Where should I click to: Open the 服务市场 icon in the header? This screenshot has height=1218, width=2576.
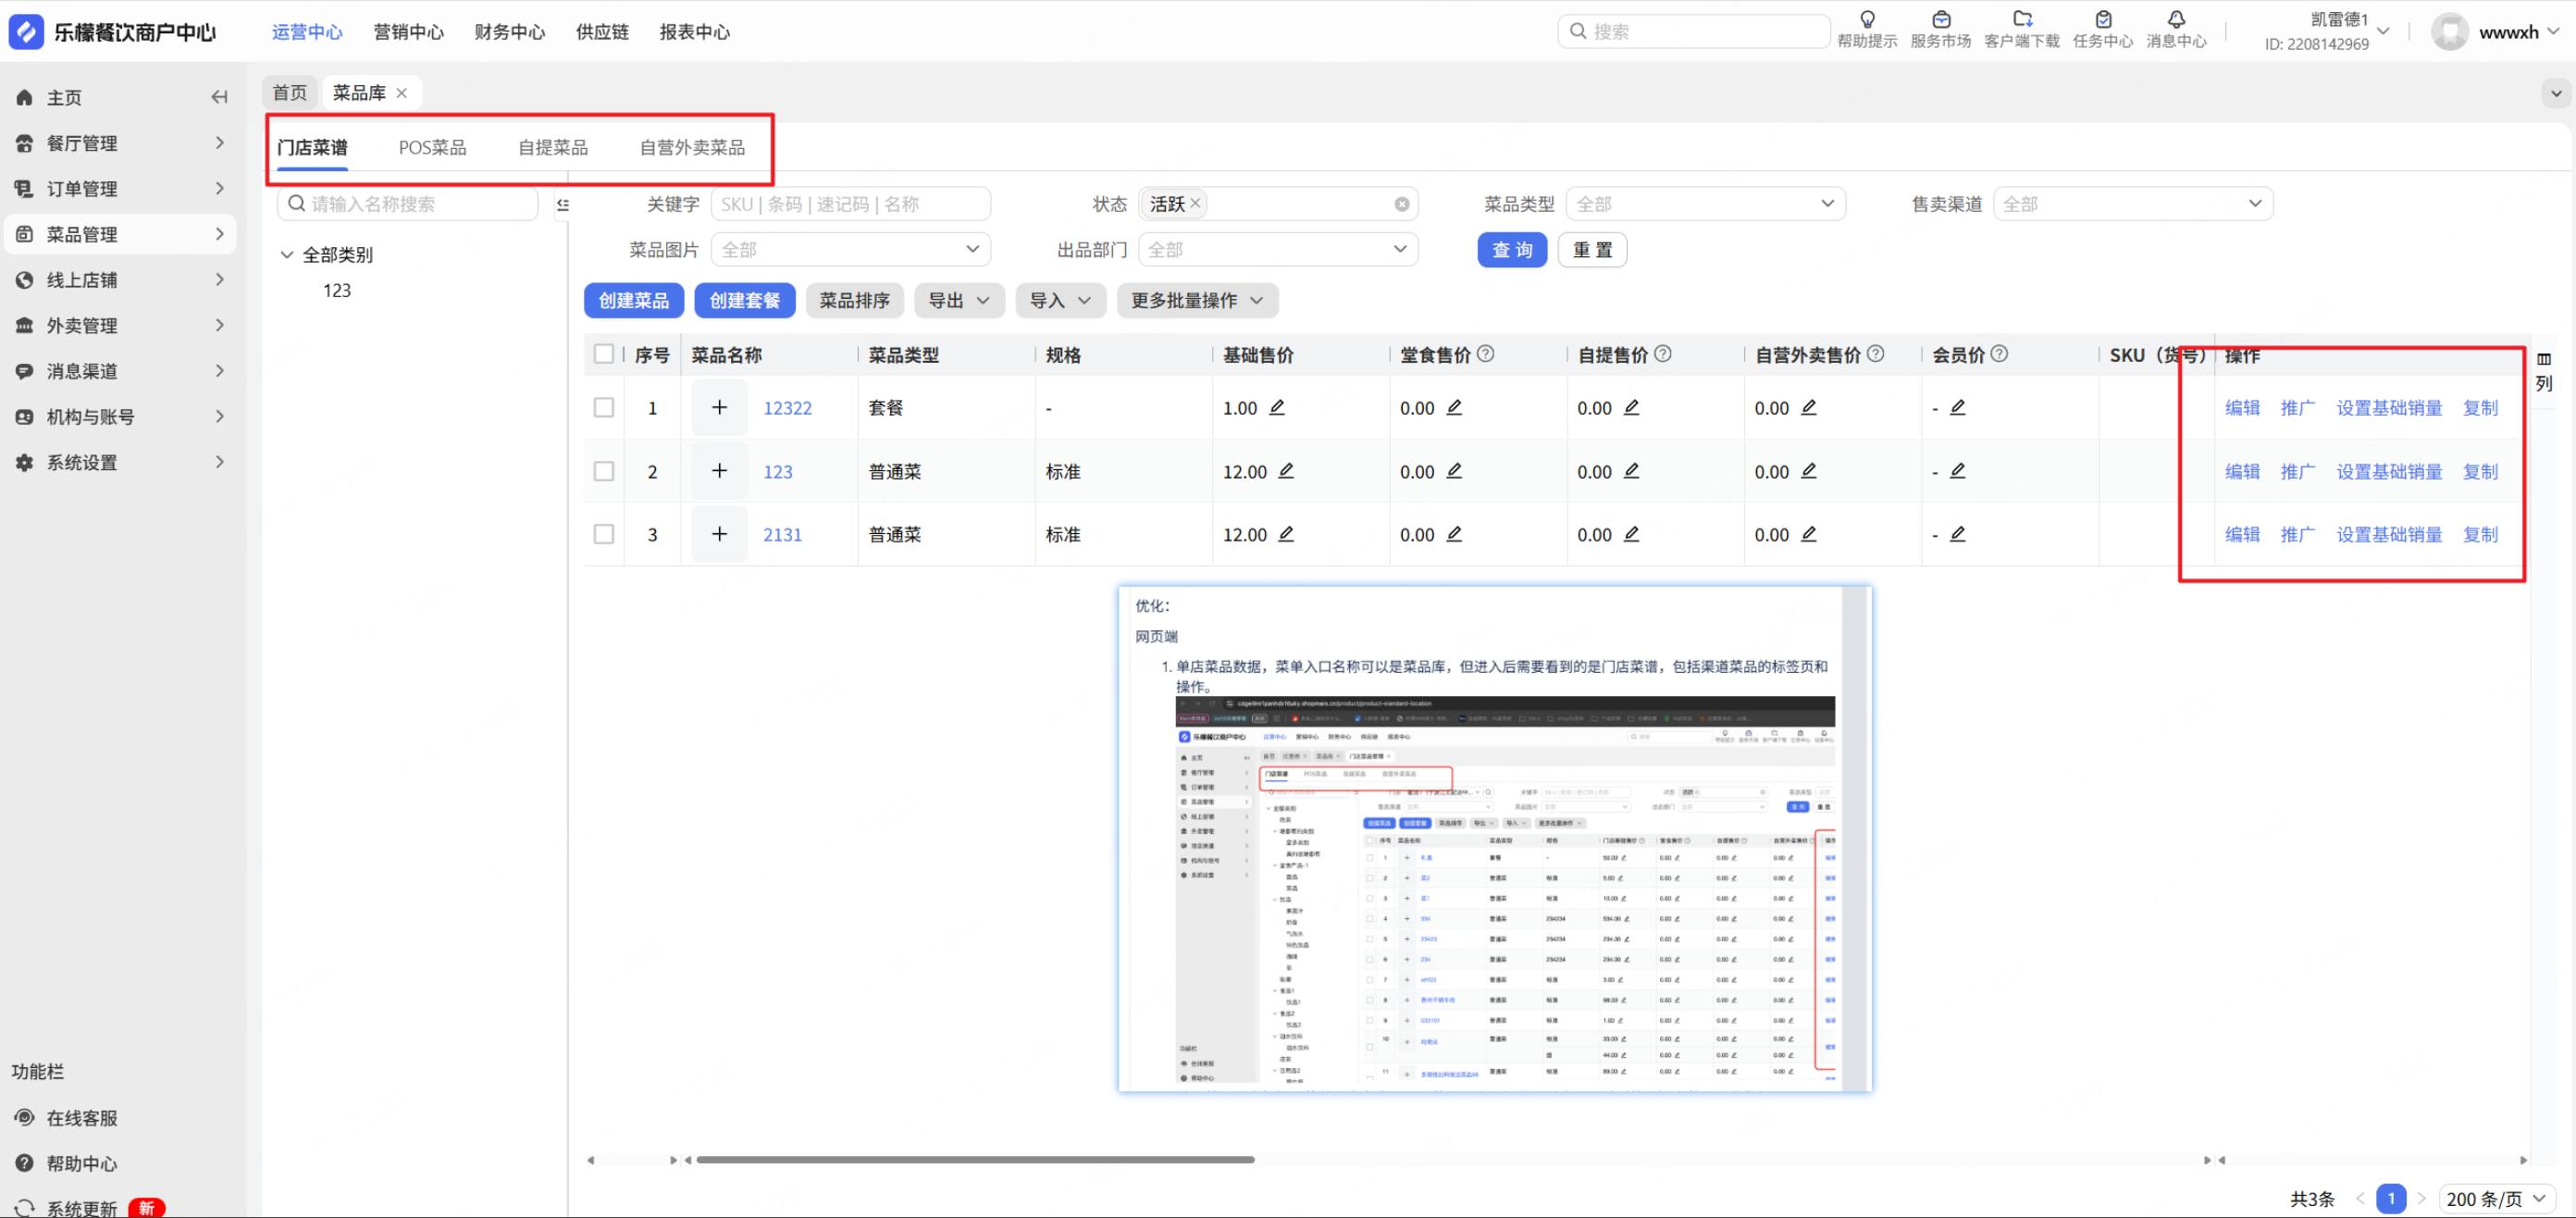(1940, 20)
